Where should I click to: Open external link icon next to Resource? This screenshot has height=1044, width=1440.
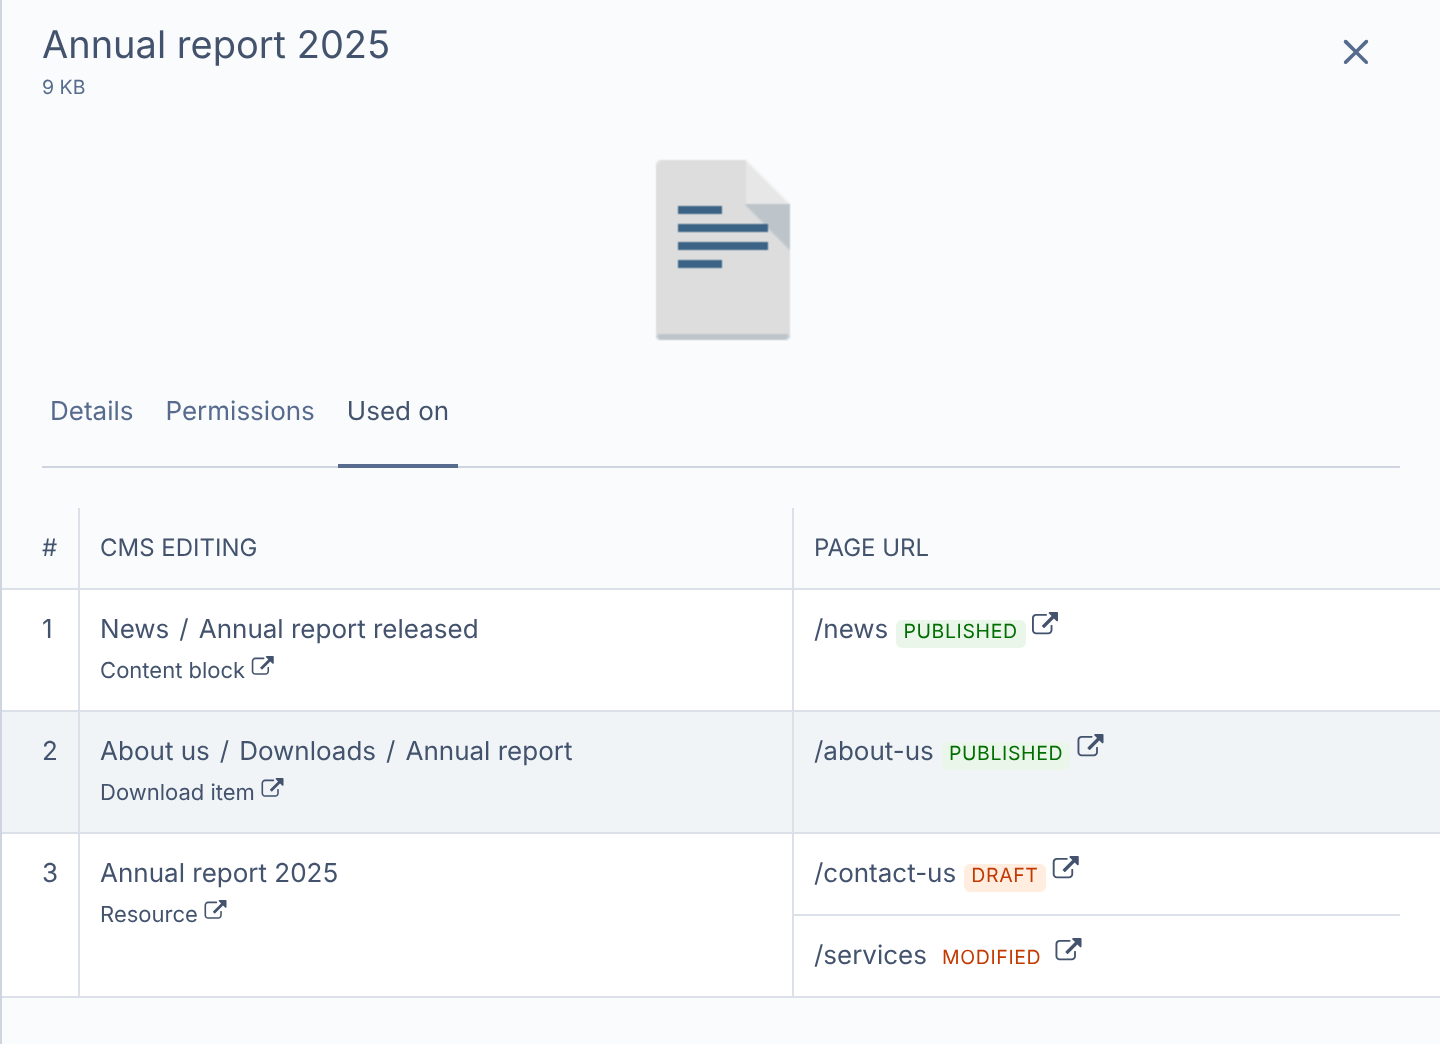tap(215, 910)
